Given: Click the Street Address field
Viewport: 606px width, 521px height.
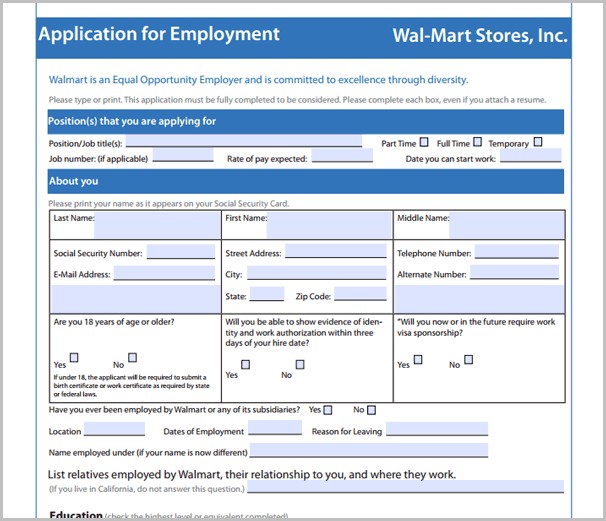Looking at the screenshot, I should pyautogui.click(x=336, y=251).
